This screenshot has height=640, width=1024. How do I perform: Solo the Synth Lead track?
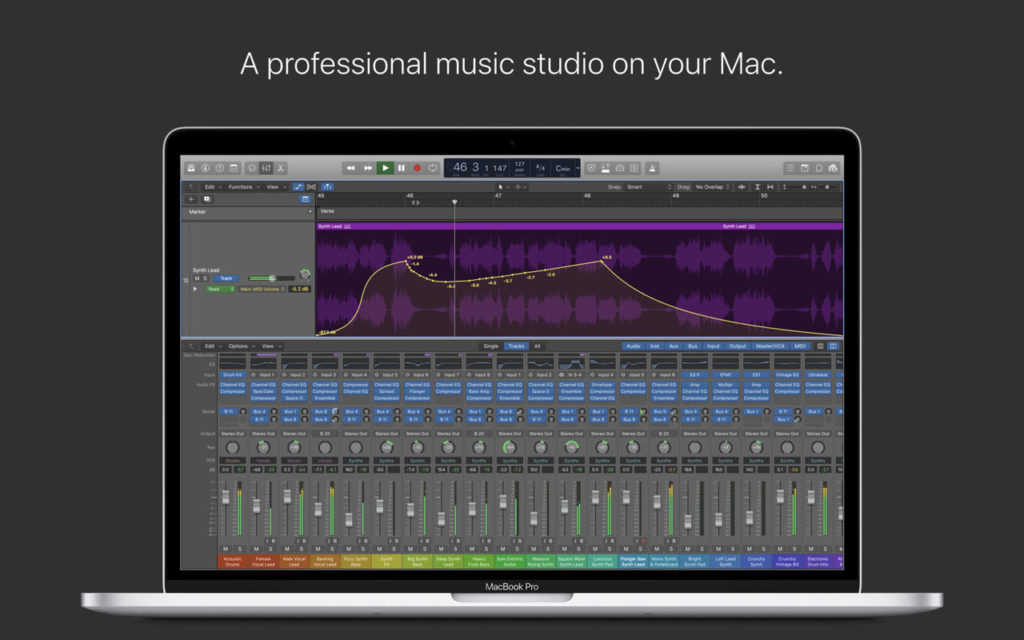click(205, 278)
